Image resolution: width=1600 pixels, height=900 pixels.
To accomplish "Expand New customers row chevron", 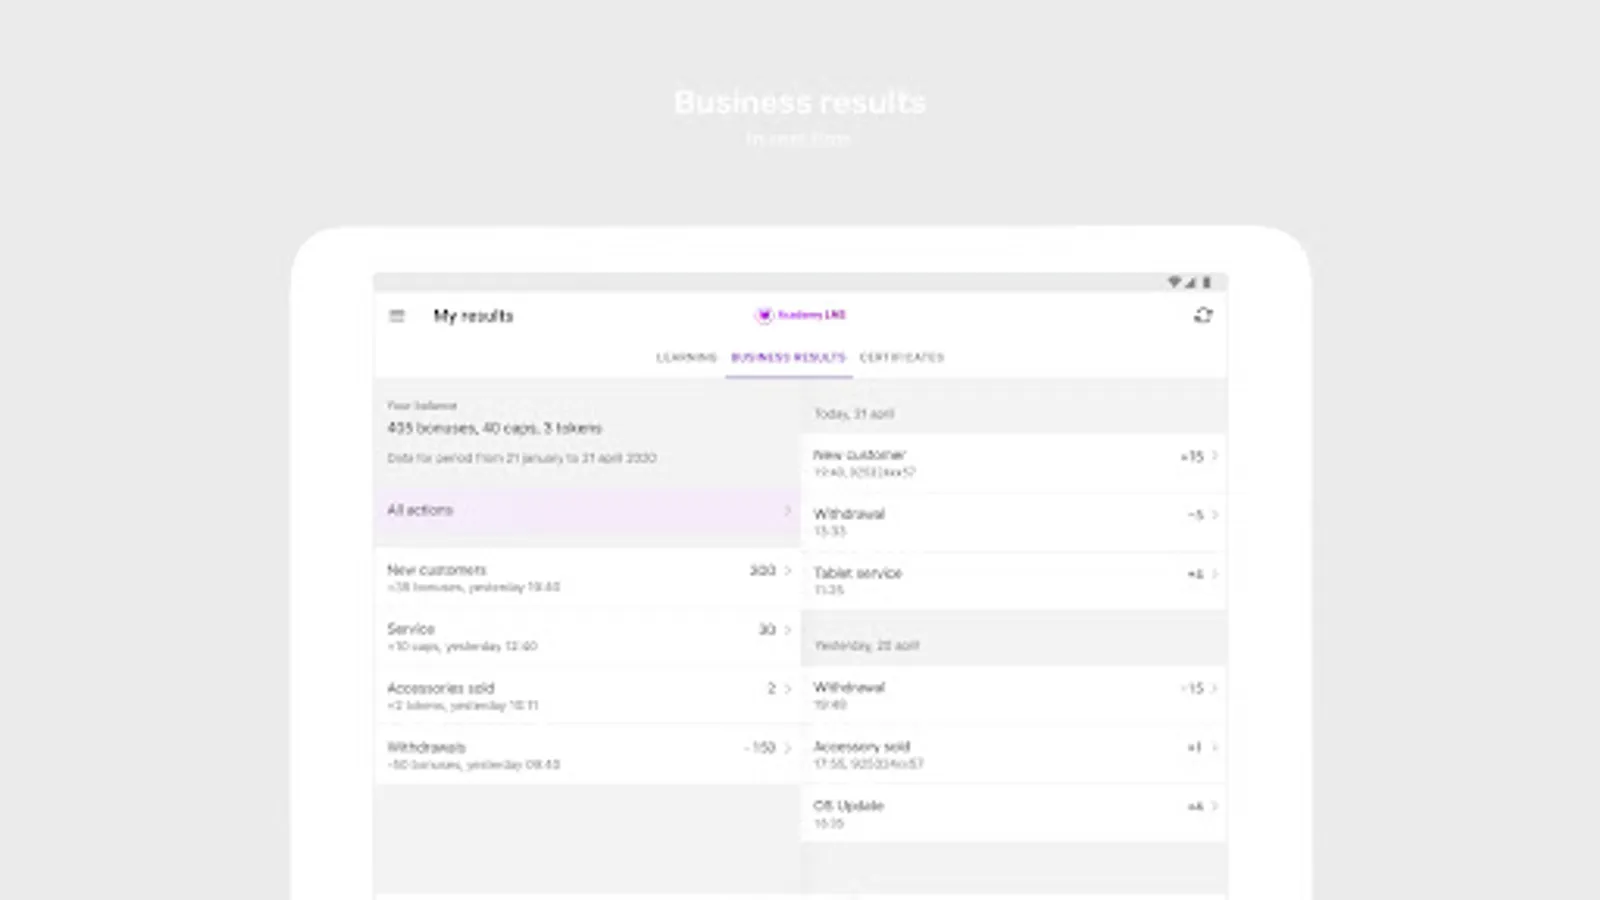I will point(788,570).
